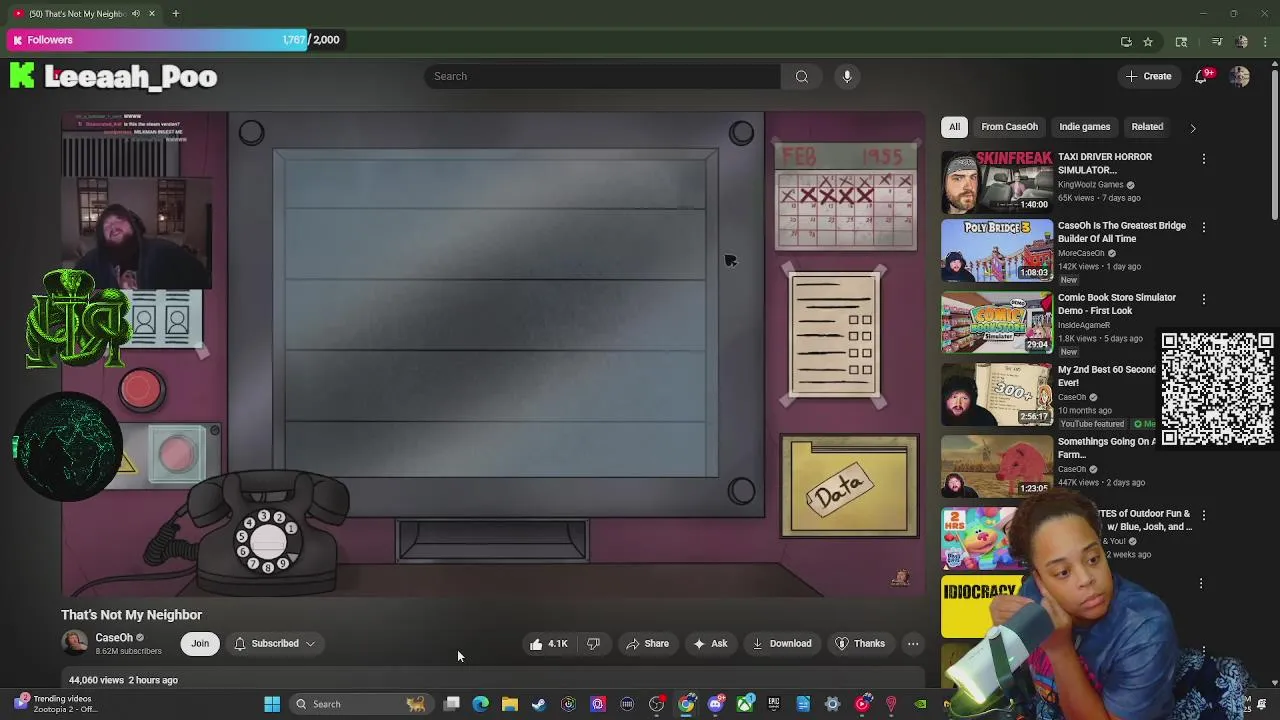
Task: Open Poly Bridge 3 video thumbnail
Action: point(997,250)
